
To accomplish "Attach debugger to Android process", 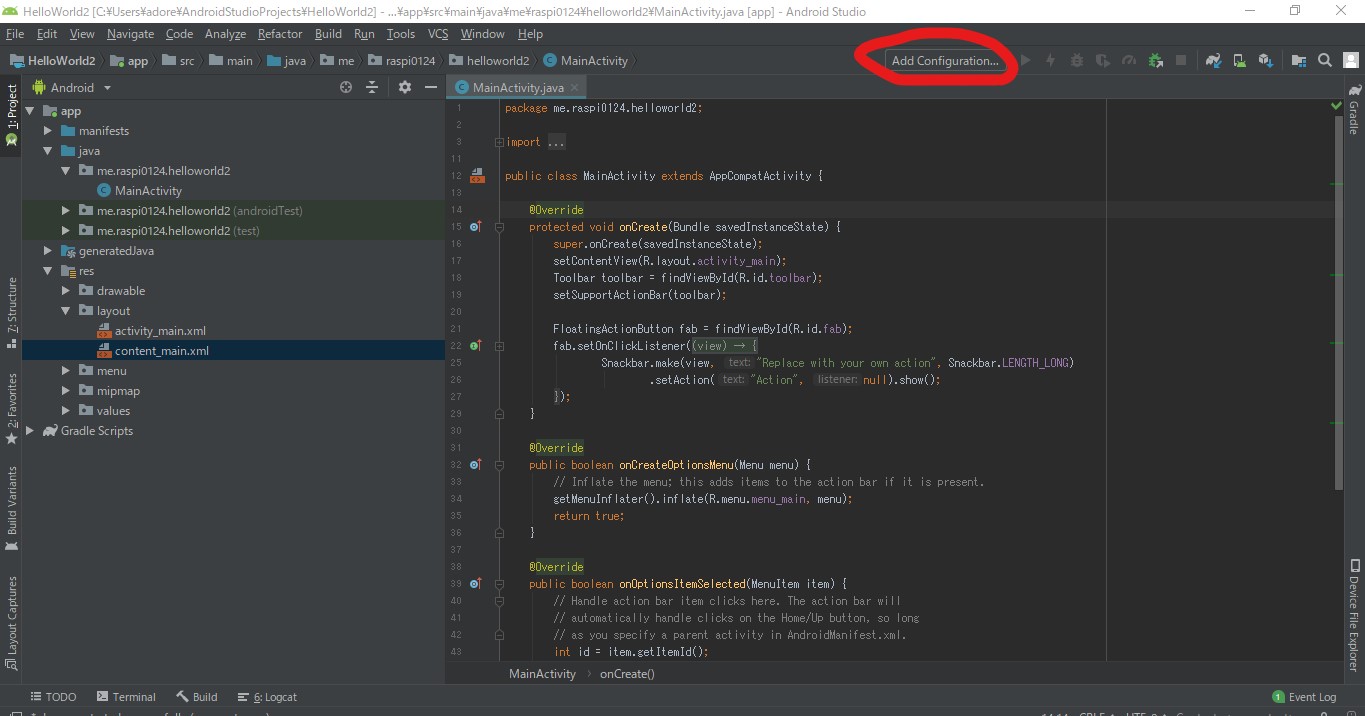I will [x=1156, y=60].
